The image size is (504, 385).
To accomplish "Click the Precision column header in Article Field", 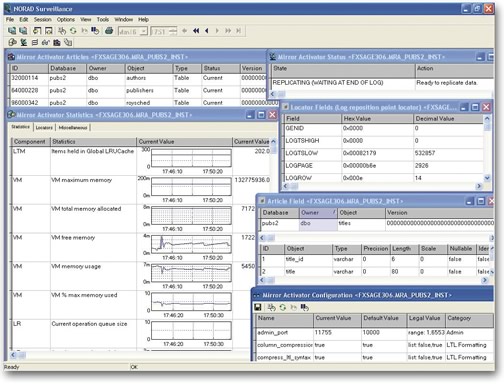I will tap(376, 248).
